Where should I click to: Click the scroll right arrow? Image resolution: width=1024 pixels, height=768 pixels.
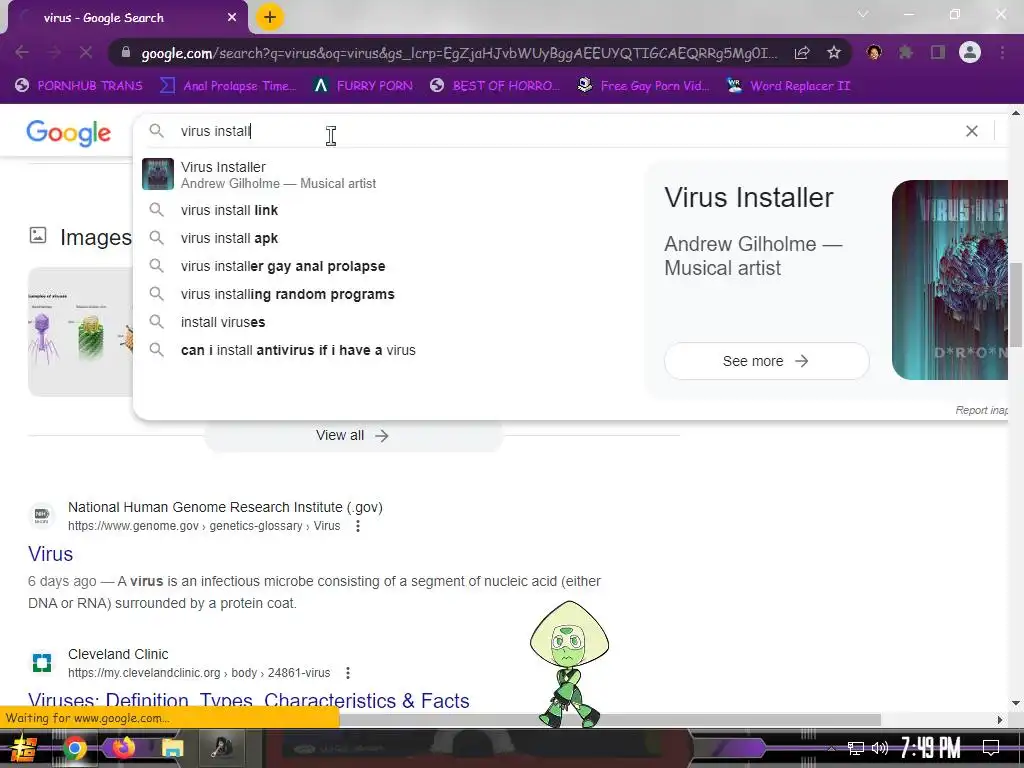tap(1000, 720)
